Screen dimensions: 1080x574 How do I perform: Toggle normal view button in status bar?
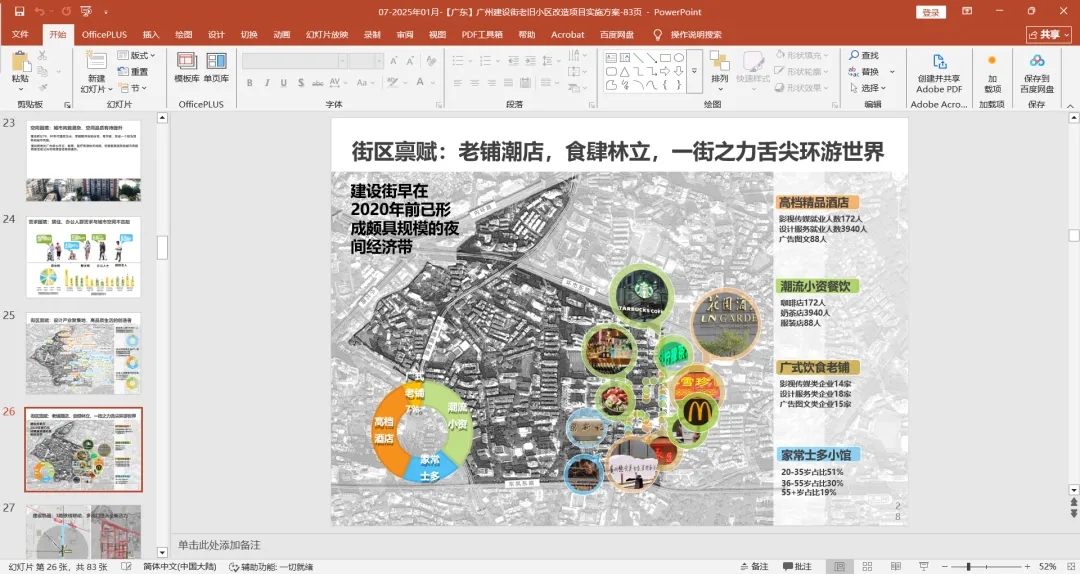click(x=839, y=566)
